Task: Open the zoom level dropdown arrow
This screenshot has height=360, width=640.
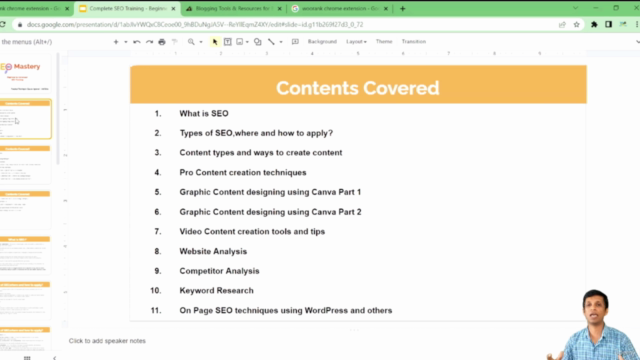Action: (x=201, y=42)
